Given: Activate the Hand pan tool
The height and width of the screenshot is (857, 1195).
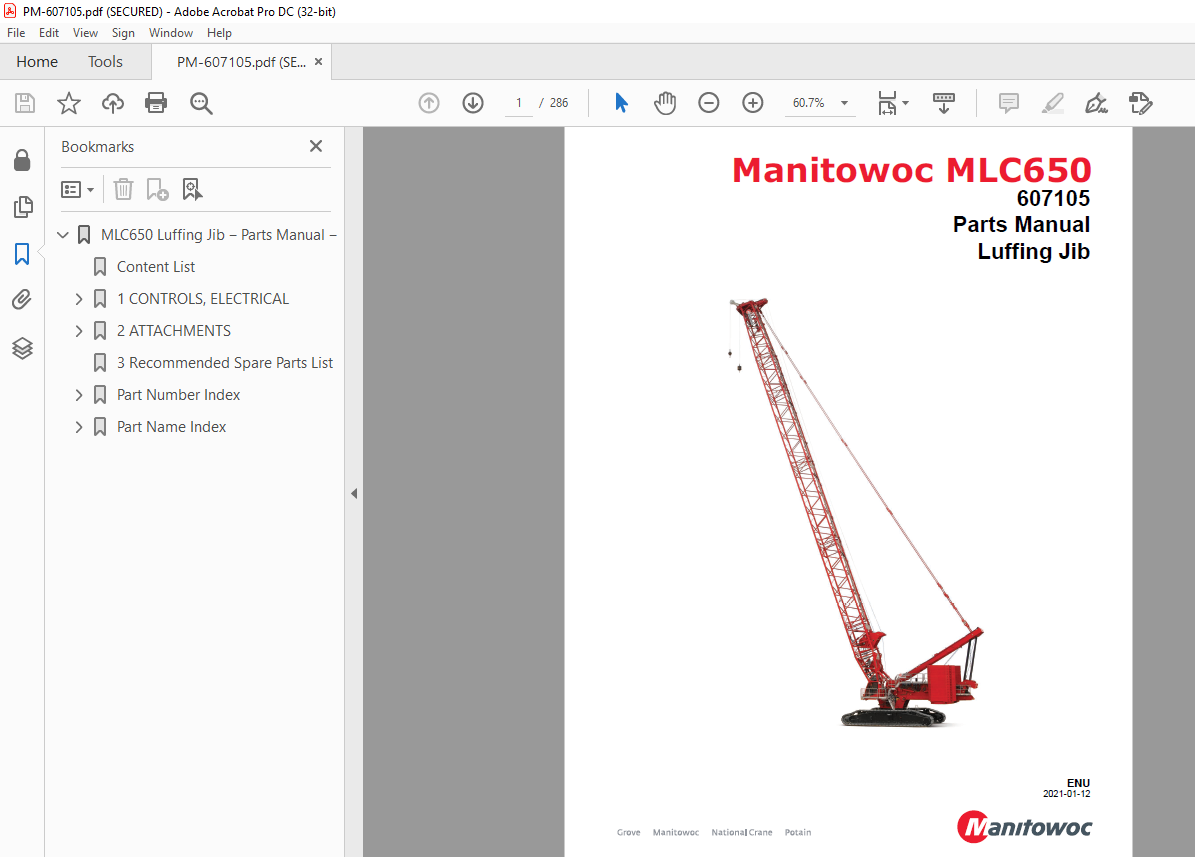Looking at the screenshot, I should 665,103.
